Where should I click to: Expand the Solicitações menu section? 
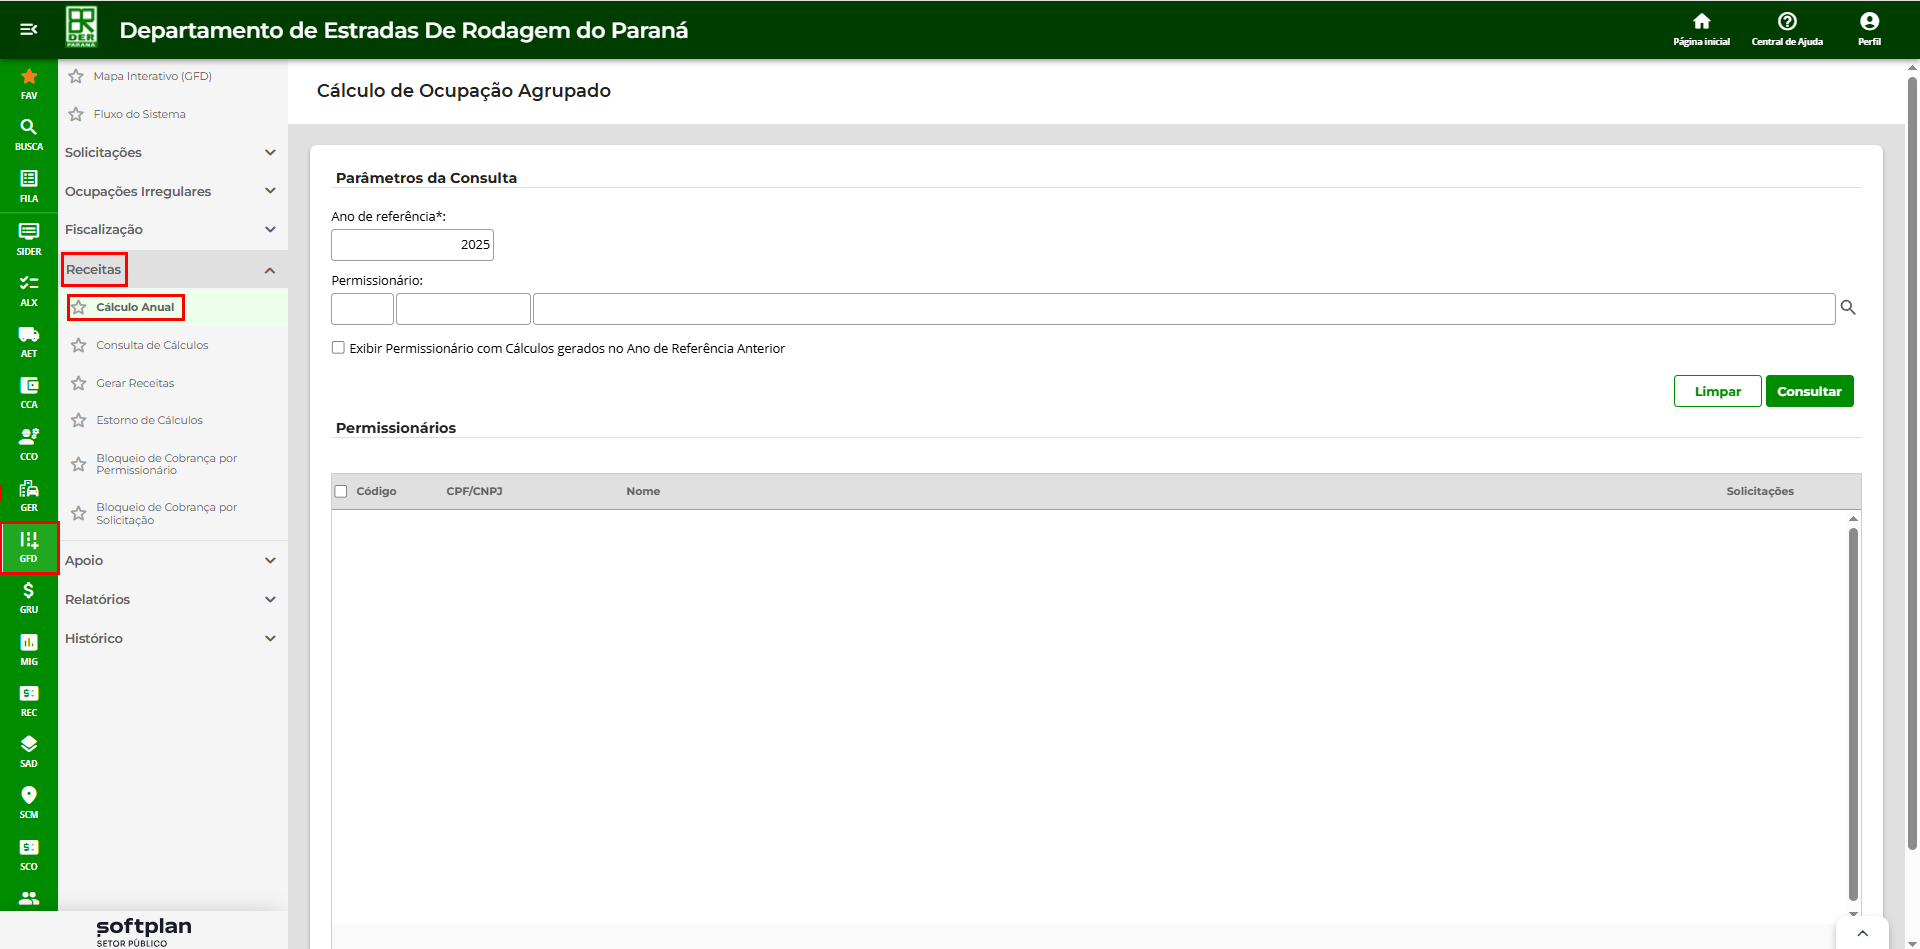point(172,152)
